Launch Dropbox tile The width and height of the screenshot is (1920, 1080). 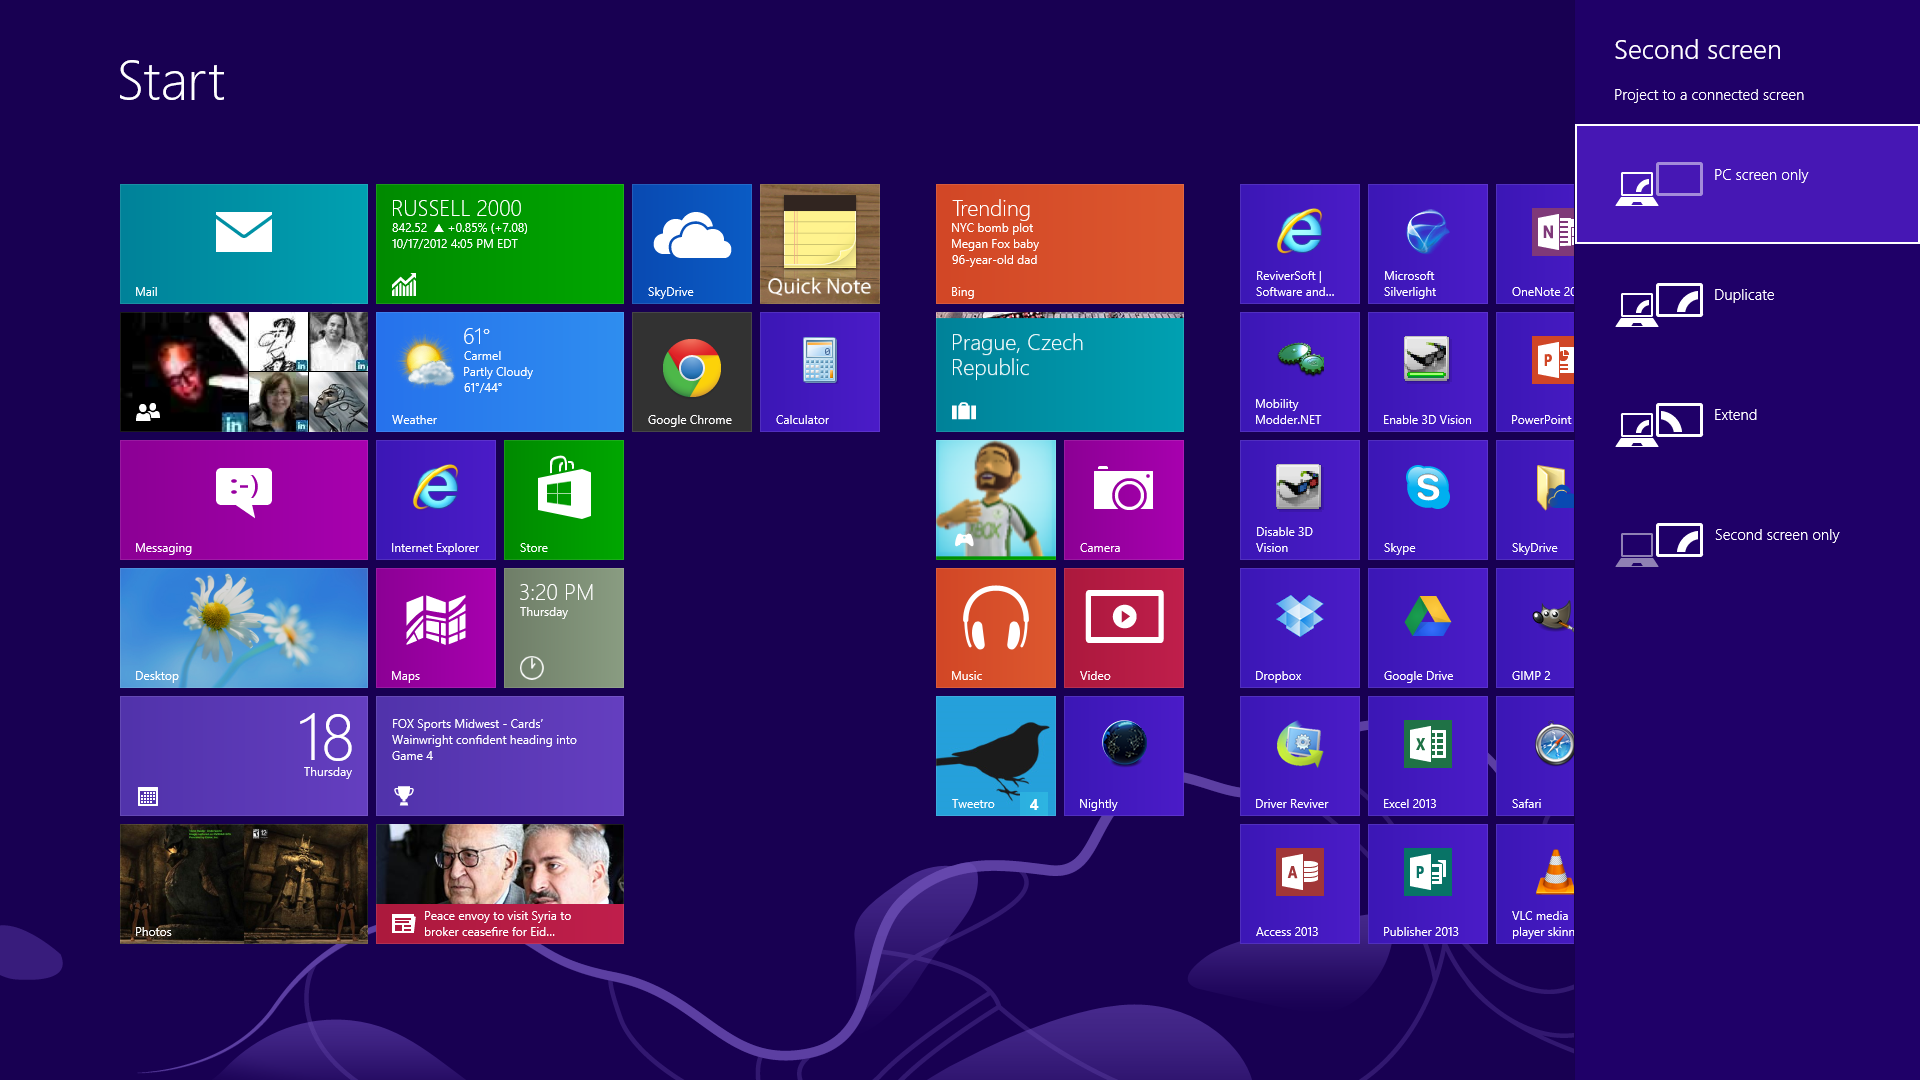(x=1300, y=628)
